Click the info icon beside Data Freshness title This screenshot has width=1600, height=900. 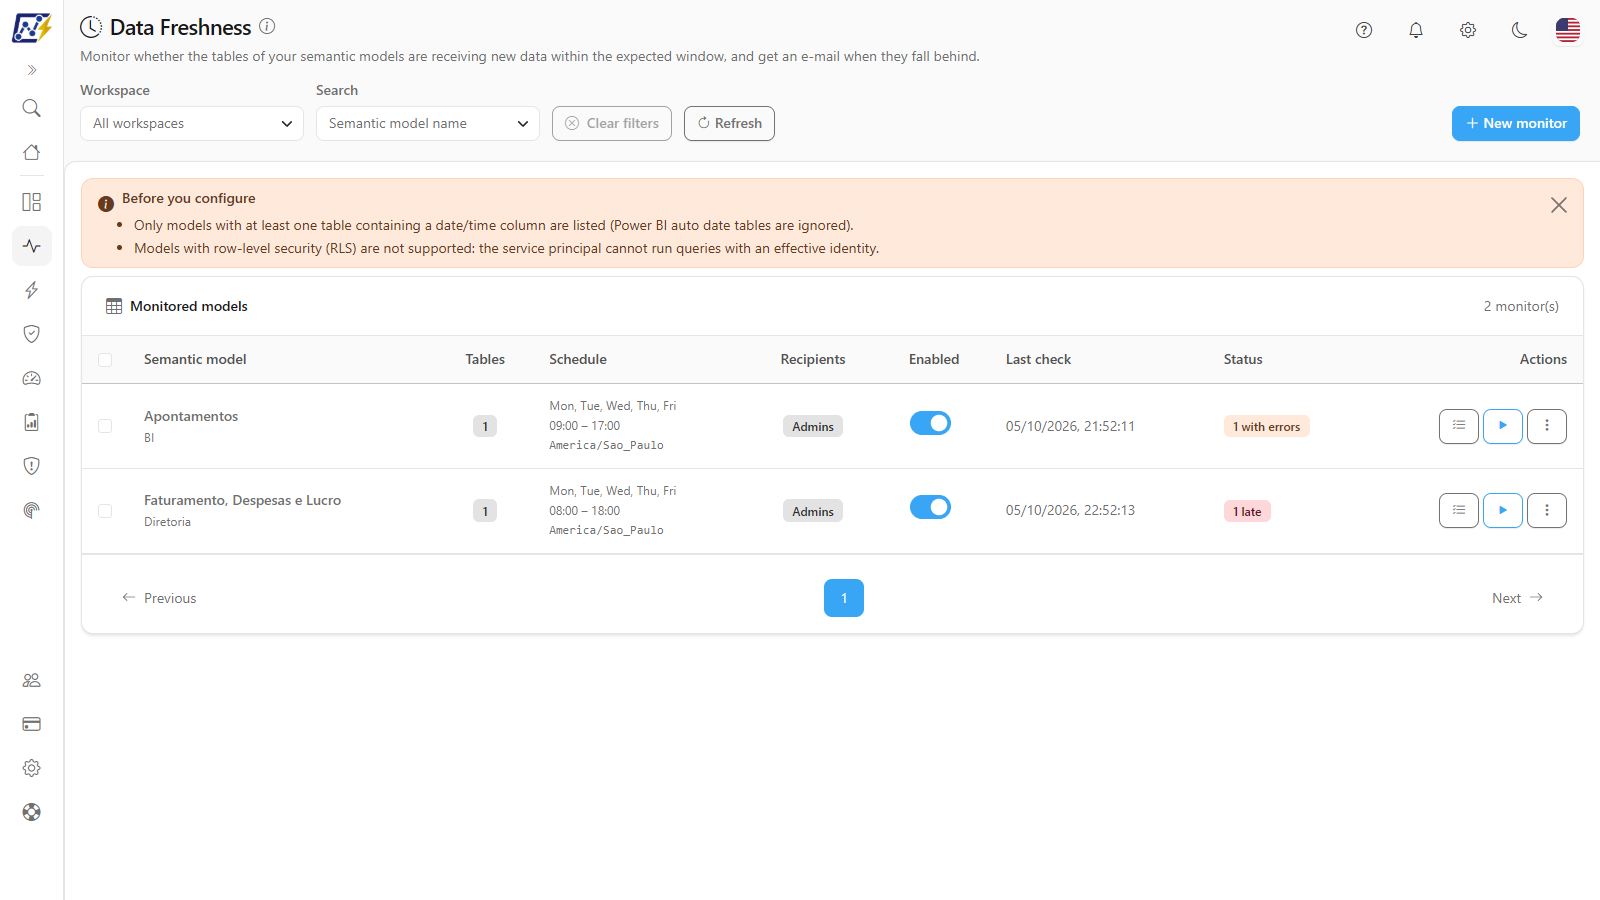267,26
